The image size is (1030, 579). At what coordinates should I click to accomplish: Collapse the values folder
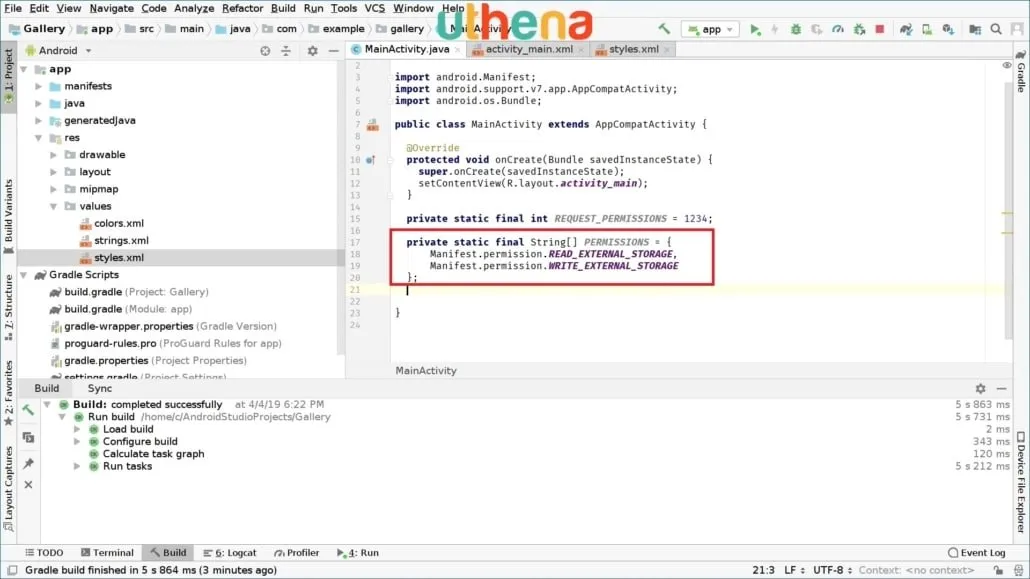coord(54,206)
